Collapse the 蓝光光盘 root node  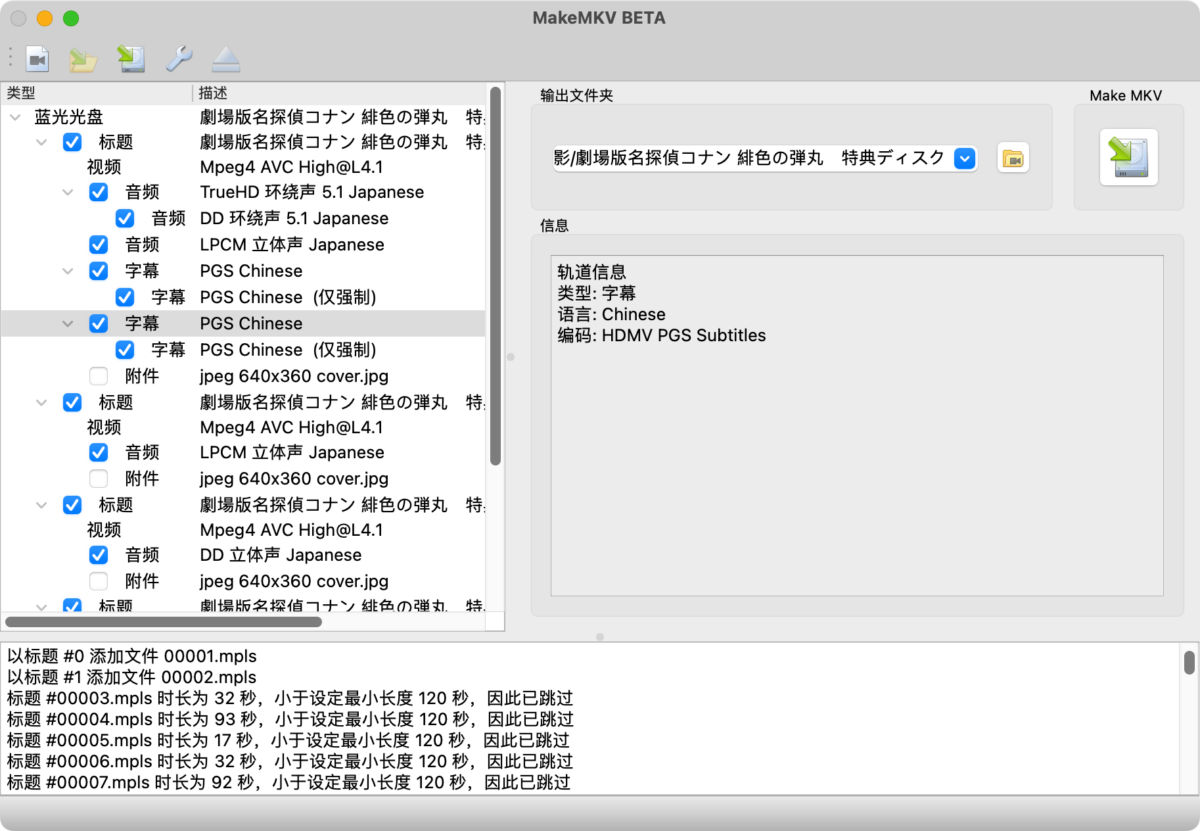[x=15, y=117]
